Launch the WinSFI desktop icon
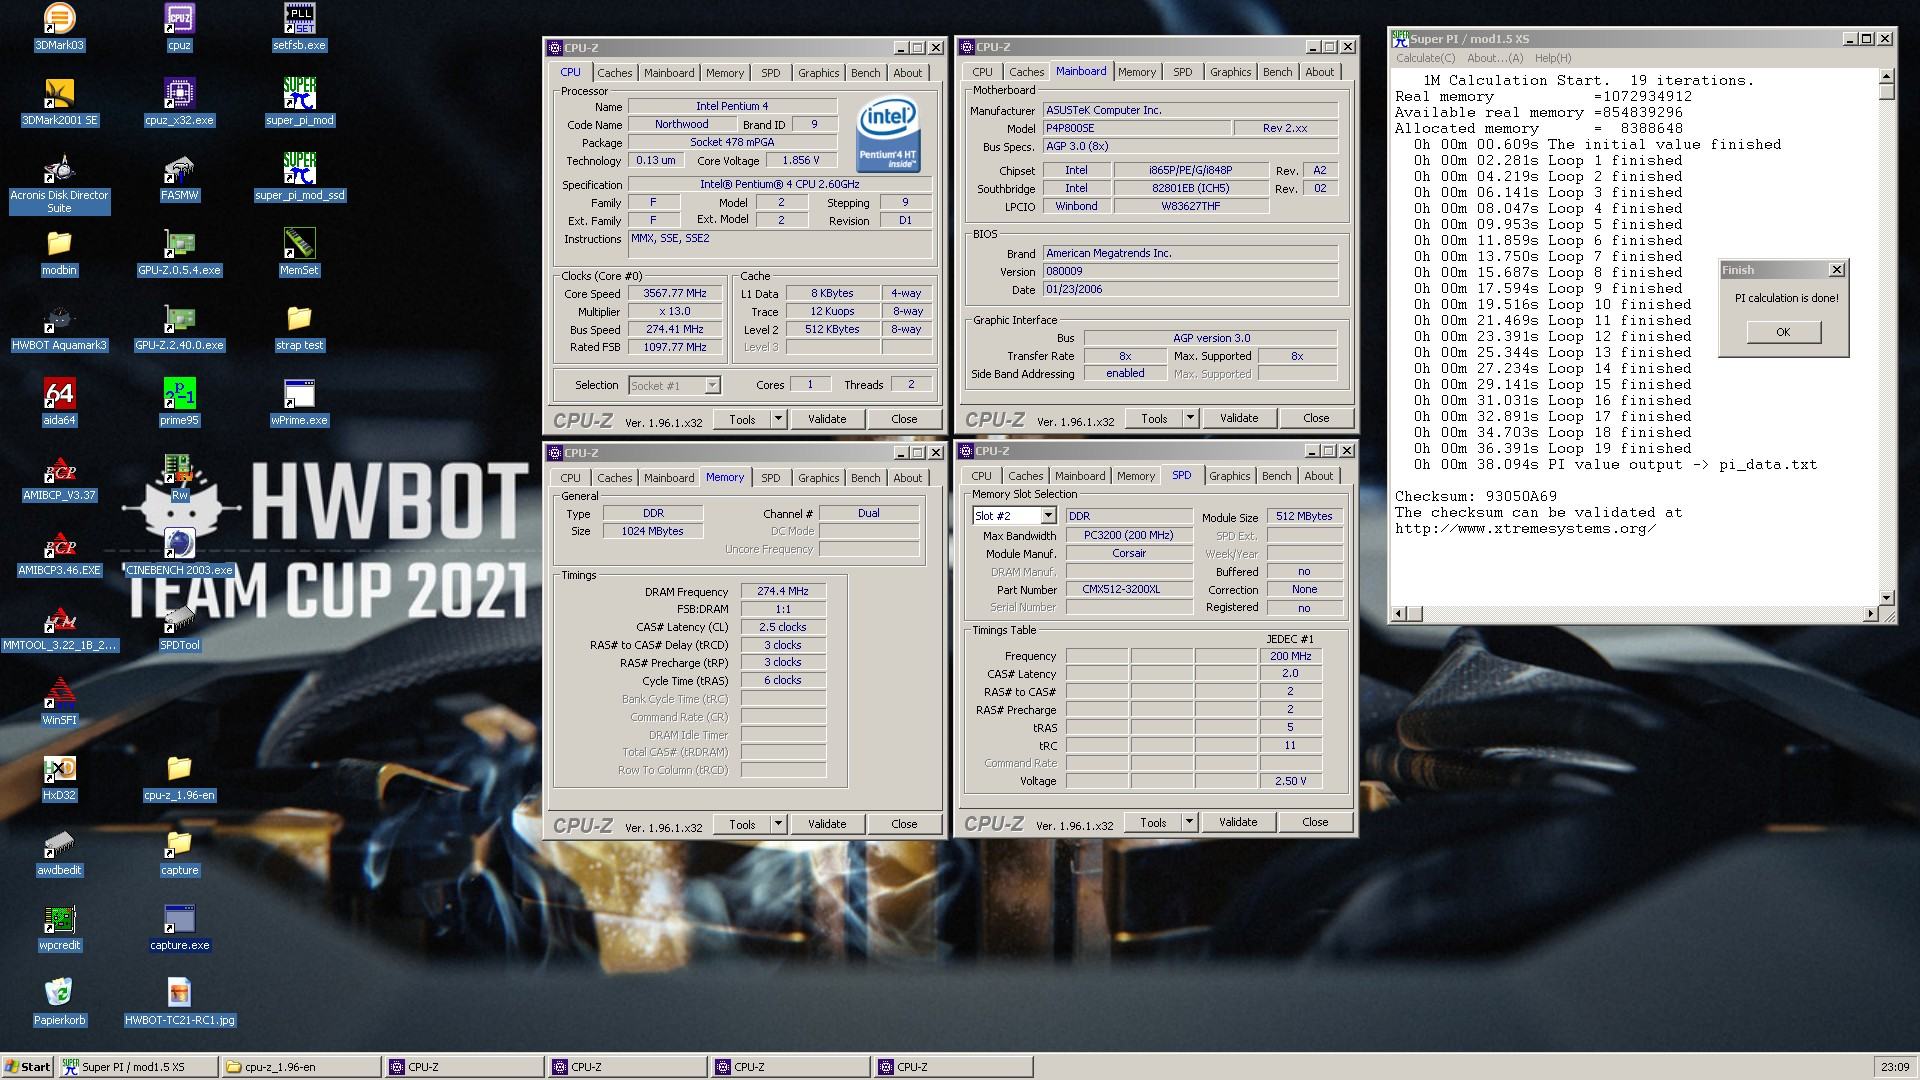1920x1080 pixels. tap(59, 702)
